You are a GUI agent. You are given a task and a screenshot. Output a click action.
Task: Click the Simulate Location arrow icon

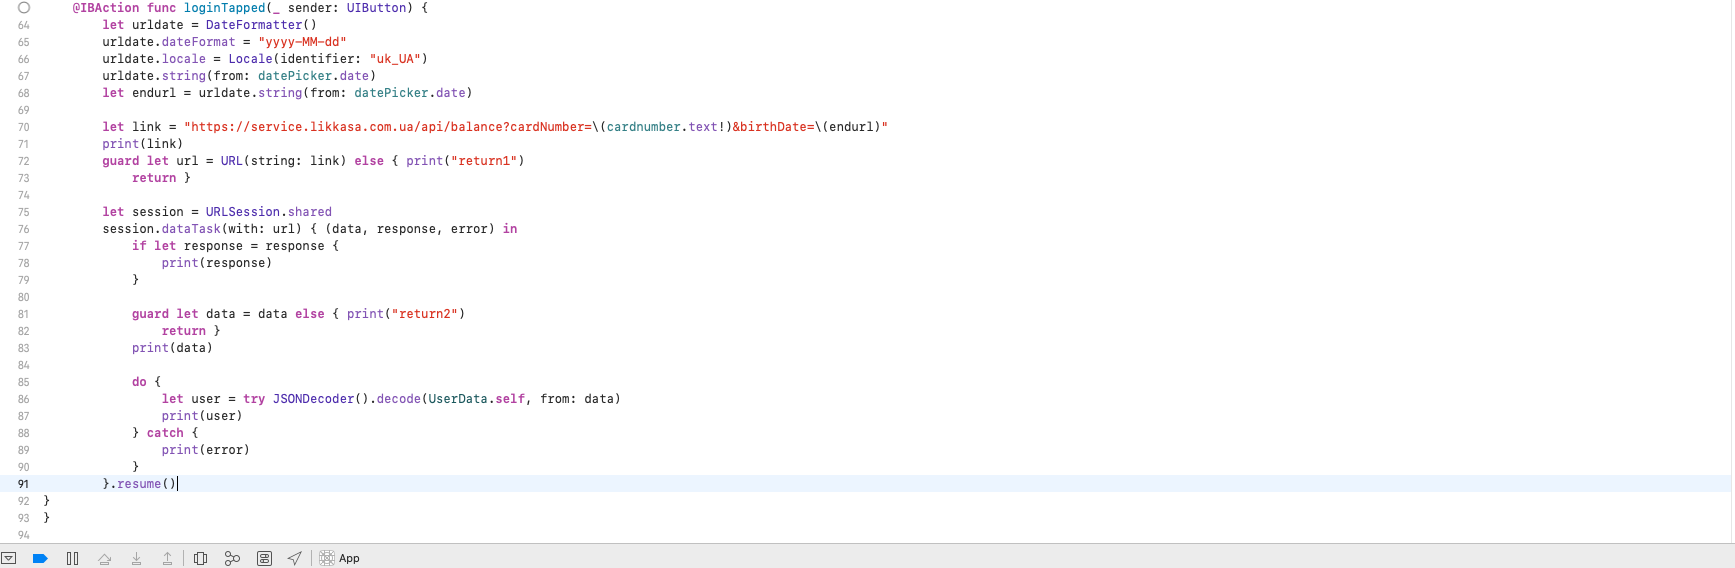point(294,558)
